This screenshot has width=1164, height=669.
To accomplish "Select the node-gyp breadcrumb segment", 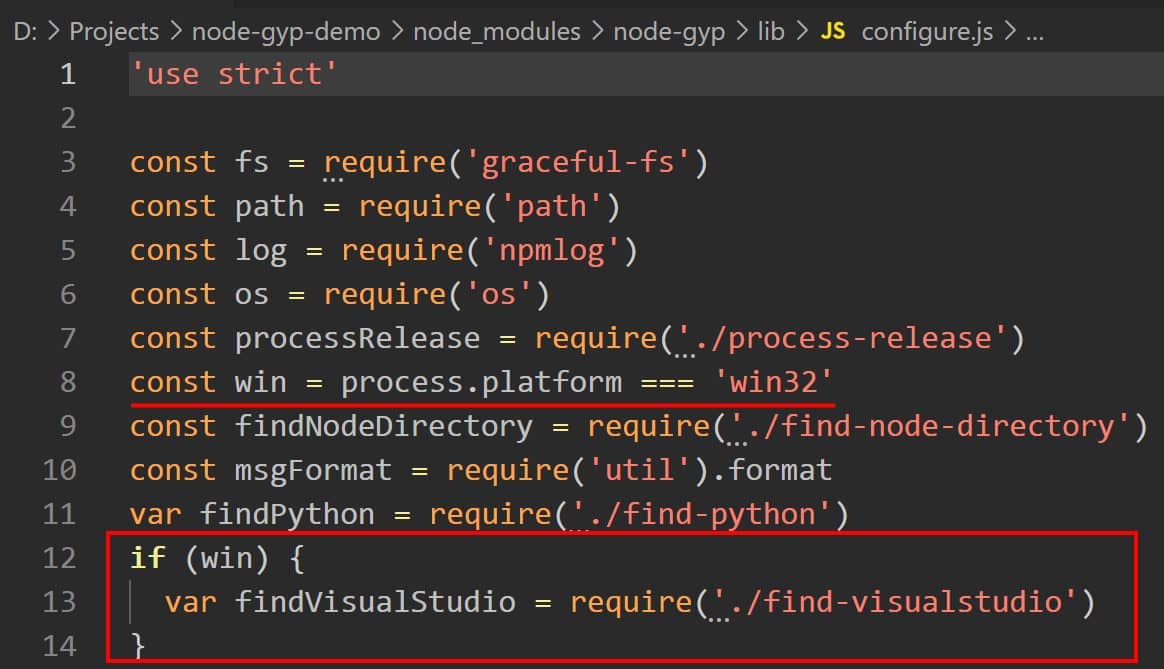I will (x=669, y=32).
